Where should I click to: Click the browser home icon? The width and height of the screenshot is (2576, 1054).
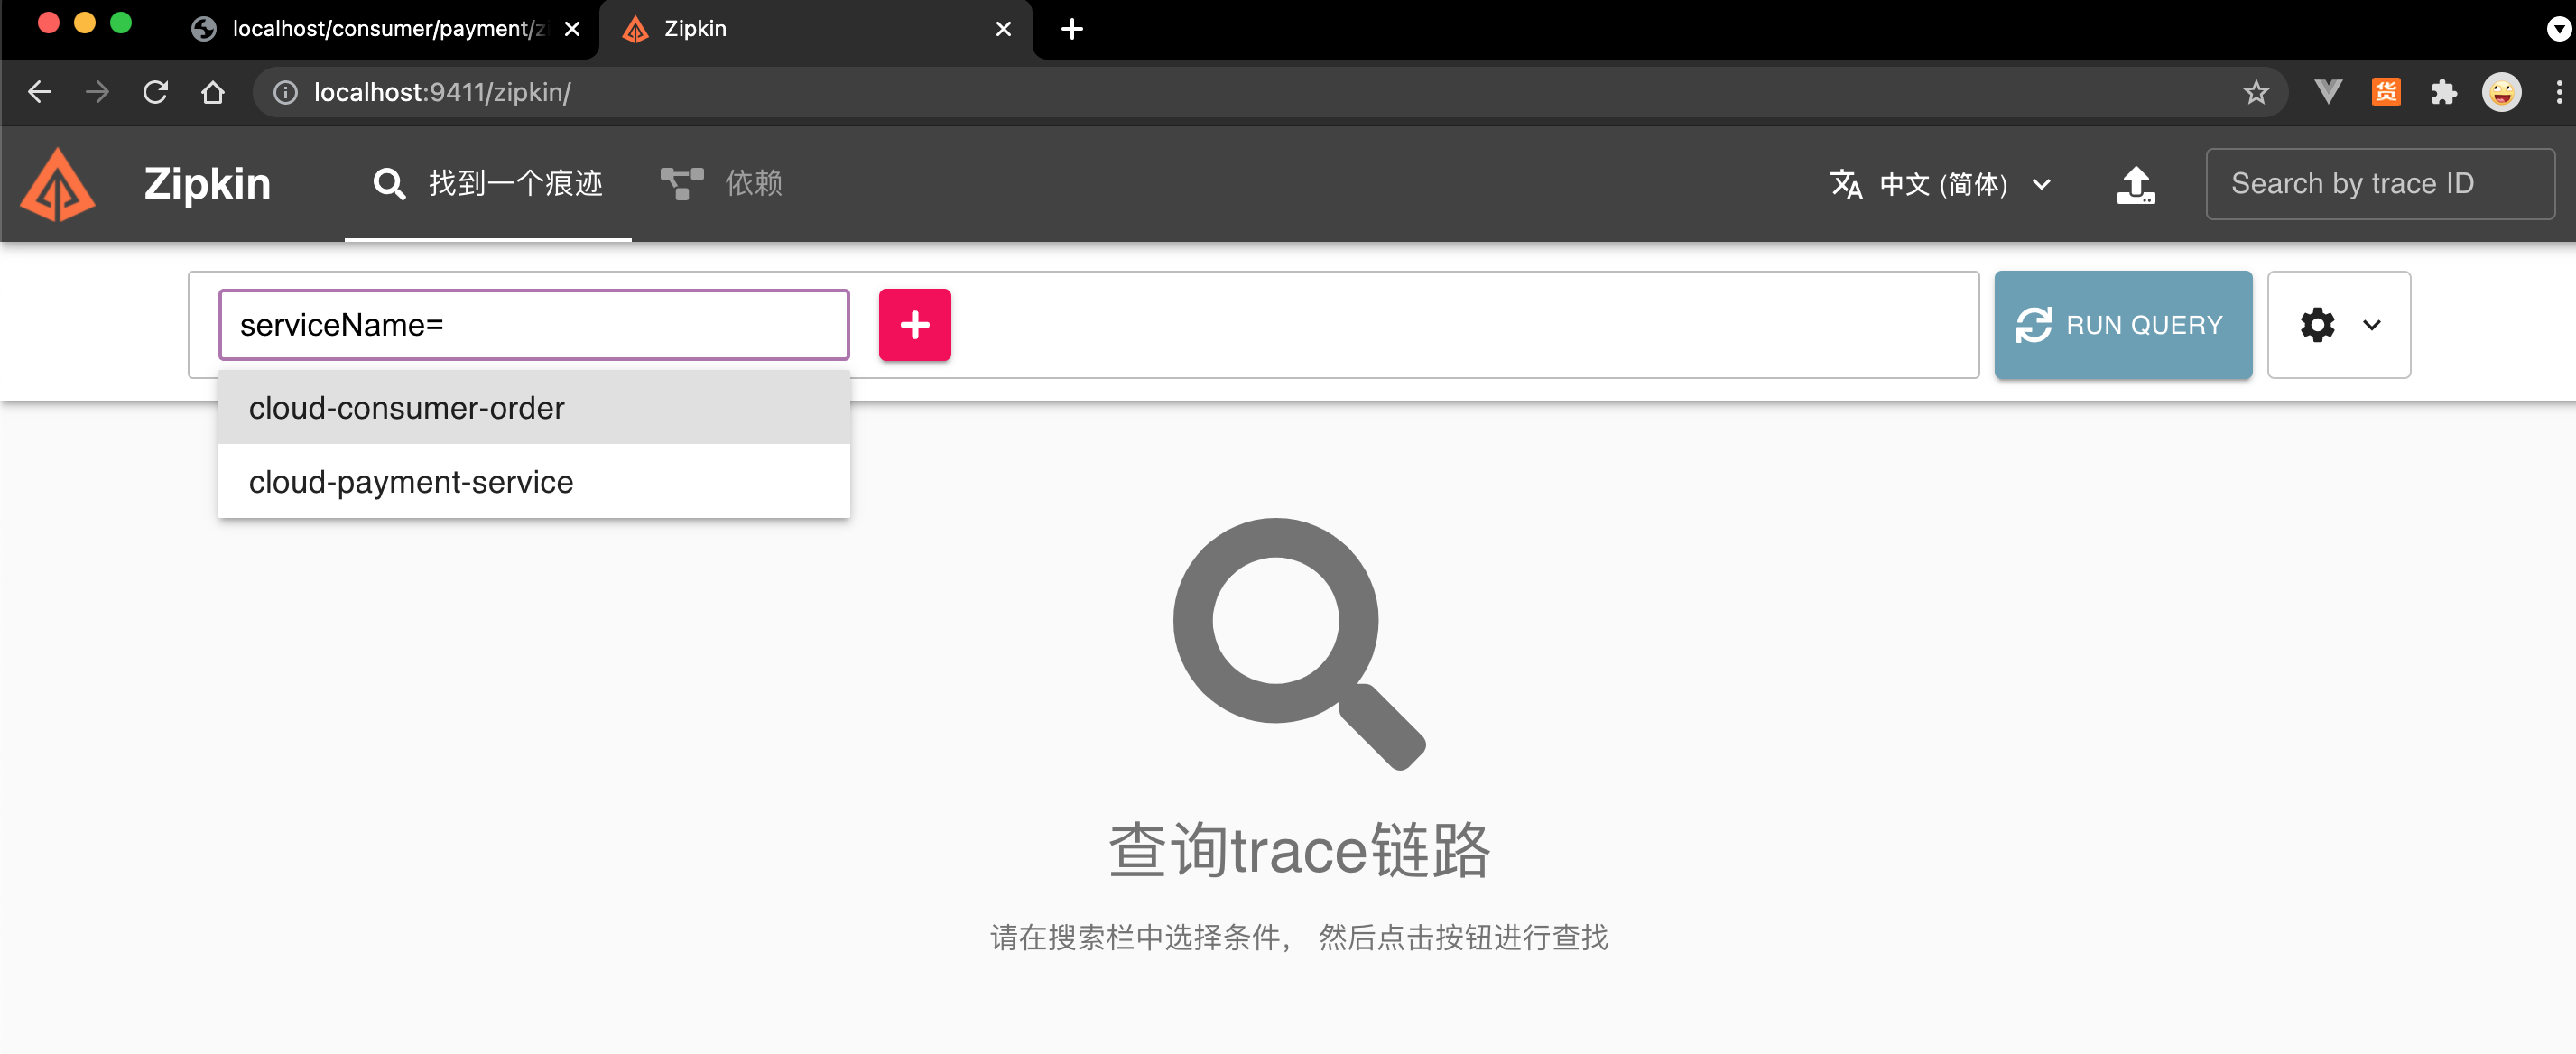pyautogui.click(x=212, y=93)
